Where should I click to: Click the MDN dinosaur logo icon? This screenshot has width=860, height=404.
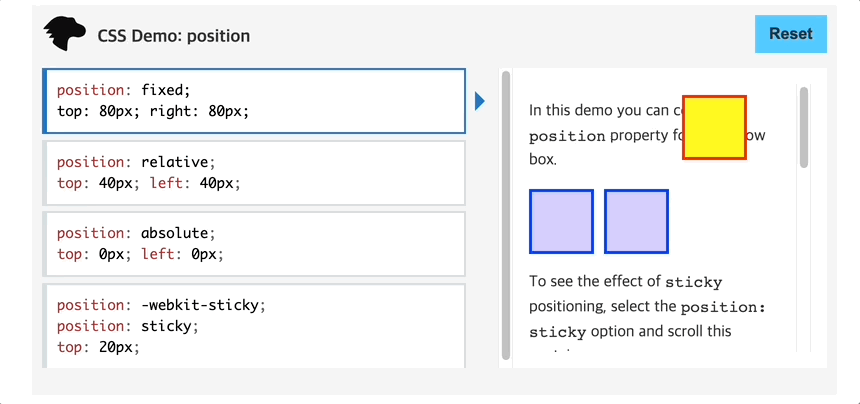coord(65,34)
